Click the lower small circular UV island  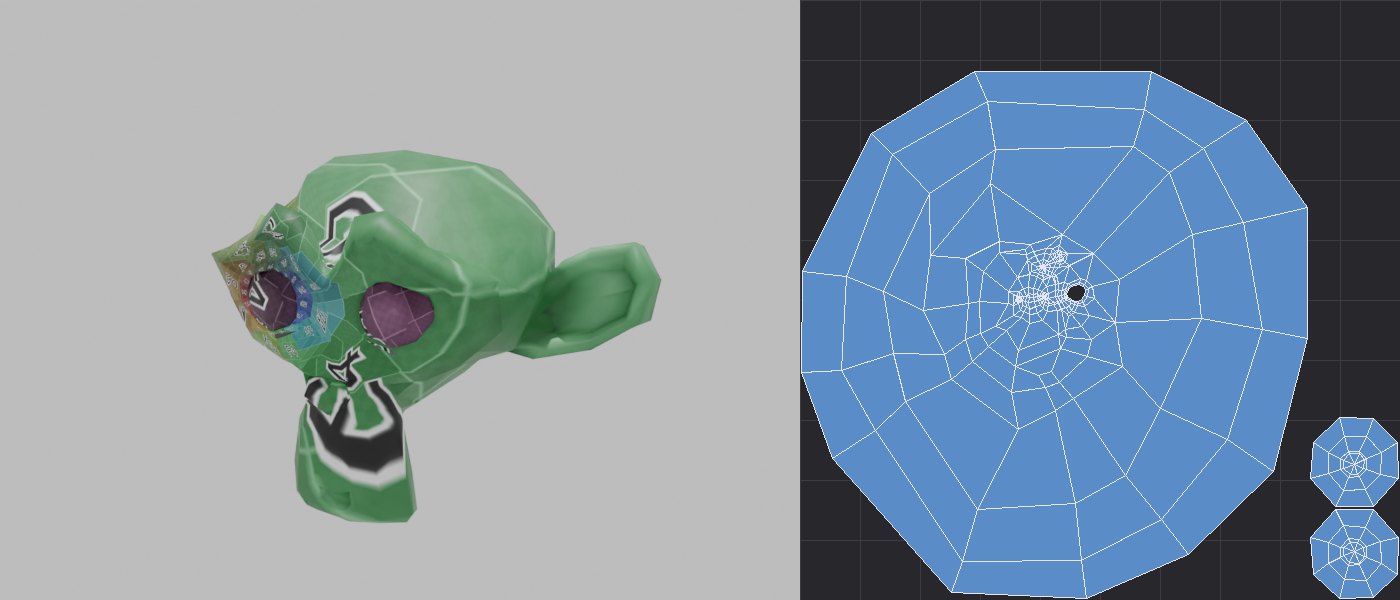coord(1353,553)
